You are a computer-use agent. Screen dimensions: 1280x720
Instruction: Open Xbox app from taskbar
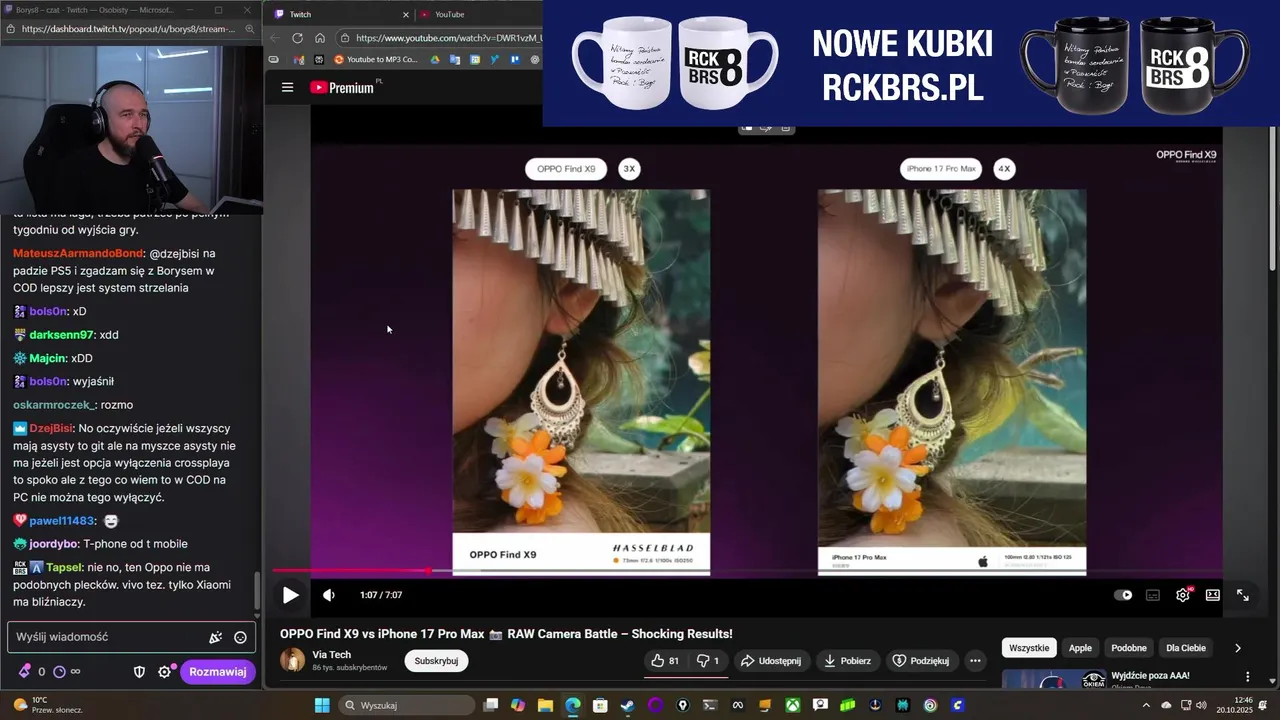click(x=792, y=705)
